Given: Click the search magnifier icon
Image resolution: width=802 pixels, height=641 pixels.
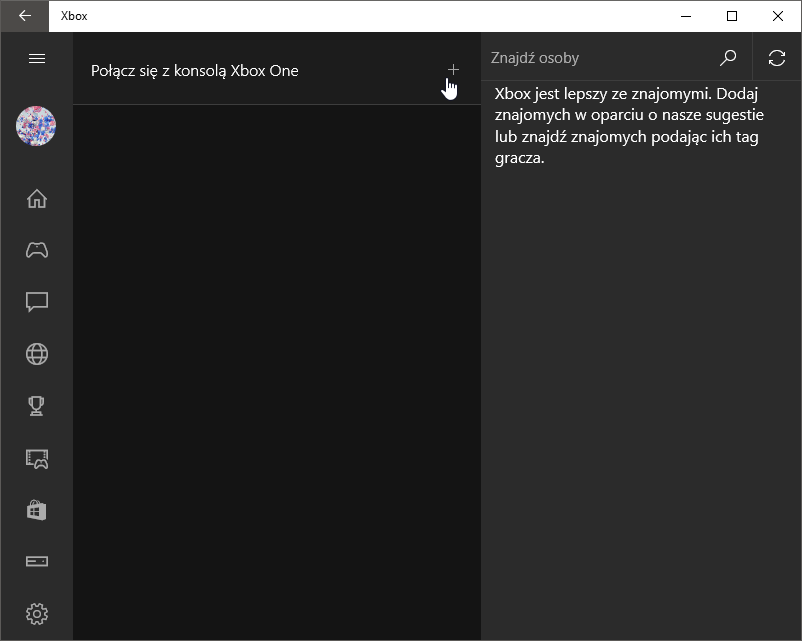Looking at the screenshot, I should point(728,58).
